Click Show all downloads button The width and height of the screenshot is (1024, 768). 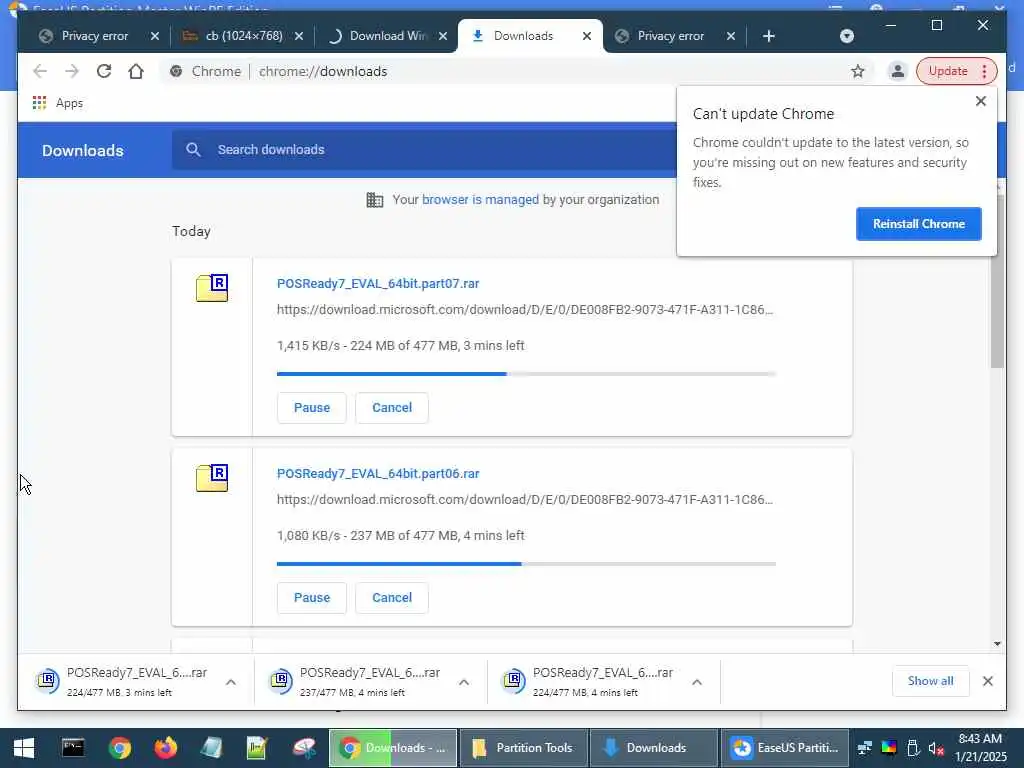[x=931, y=681]
